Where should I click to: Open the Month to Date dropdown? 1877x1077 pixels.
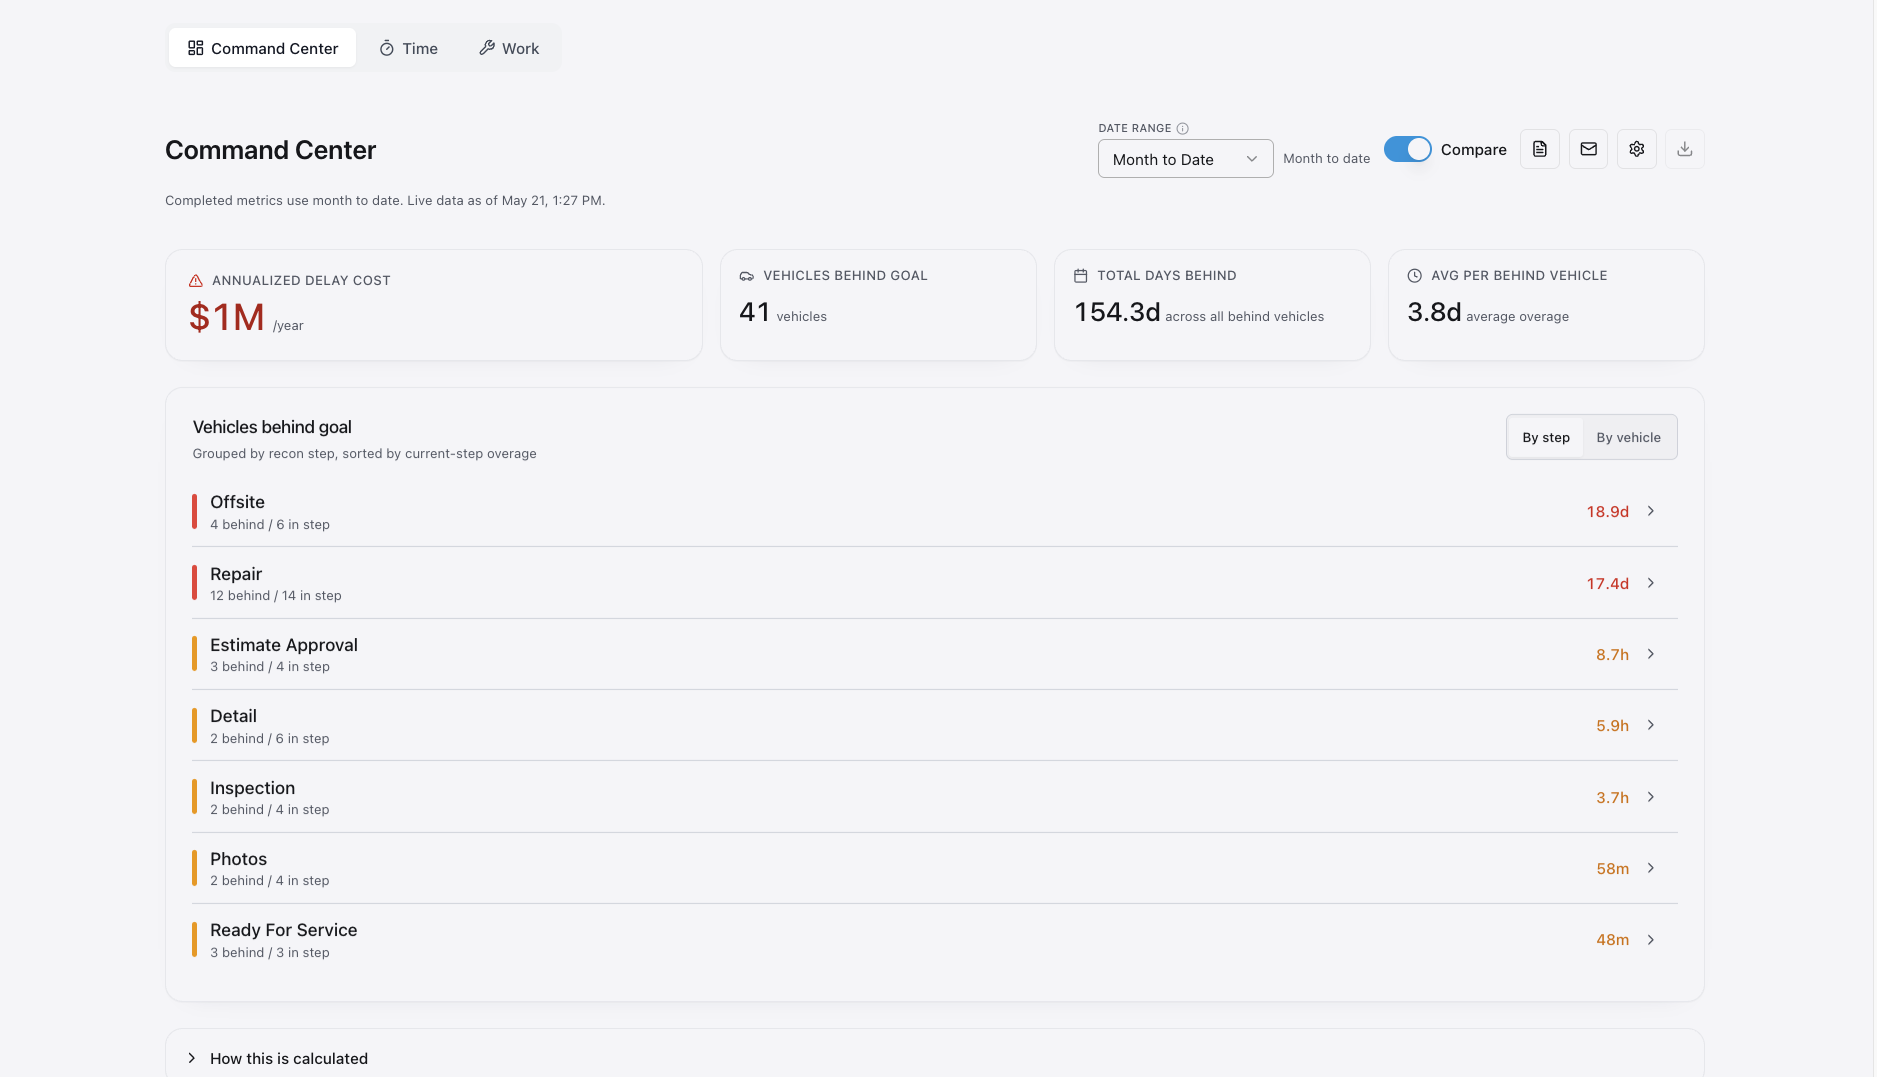pyautogui.click(x=1185, y=159)
